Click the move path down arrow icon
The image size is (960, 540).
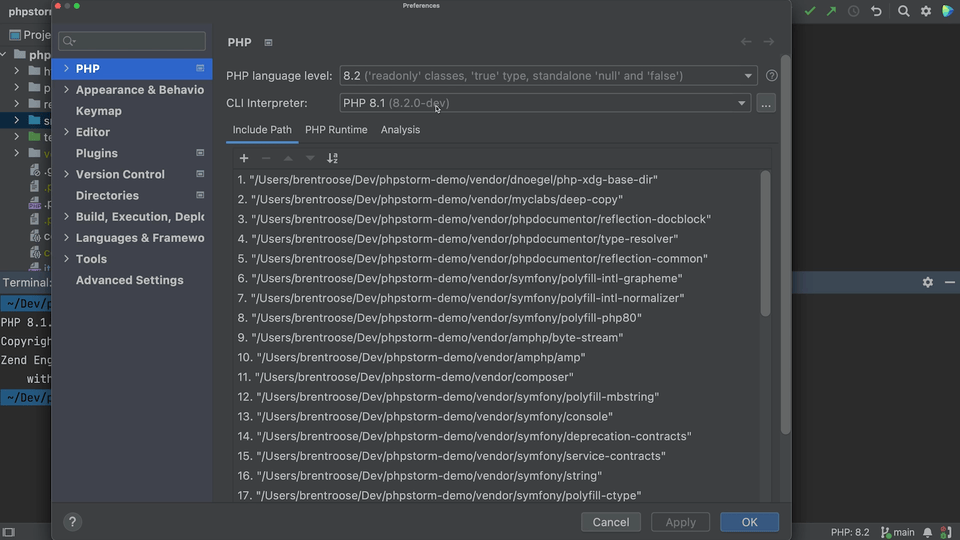[310, 159]
